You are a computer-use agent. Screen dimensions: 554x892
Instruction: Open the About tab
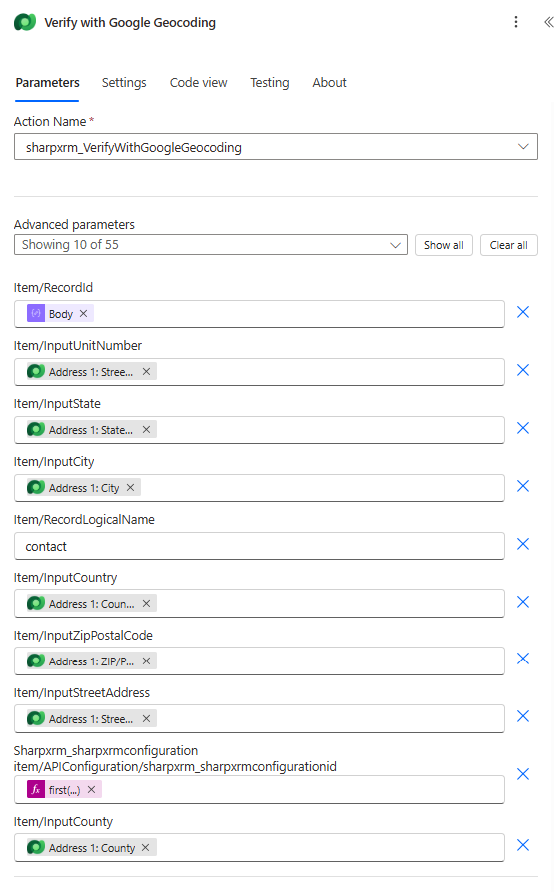point(329,83)
